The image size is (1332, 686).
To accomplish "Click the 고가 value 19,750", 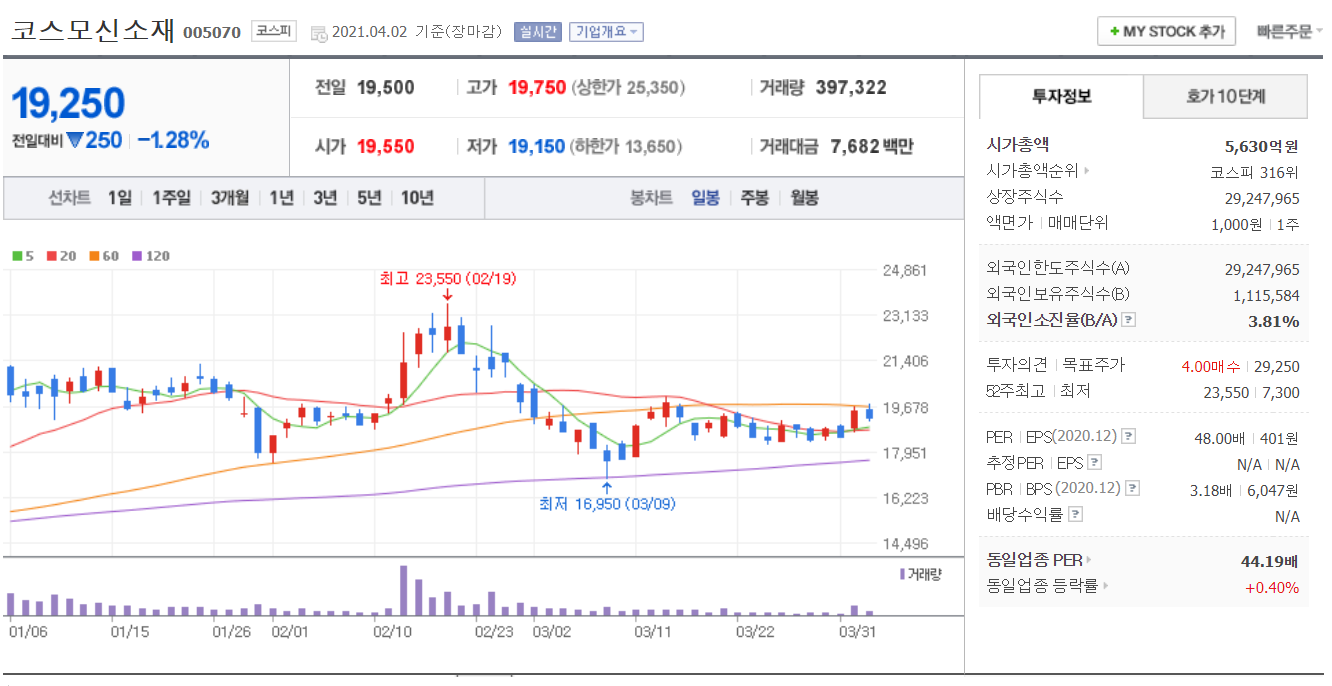I will (537, 88).
